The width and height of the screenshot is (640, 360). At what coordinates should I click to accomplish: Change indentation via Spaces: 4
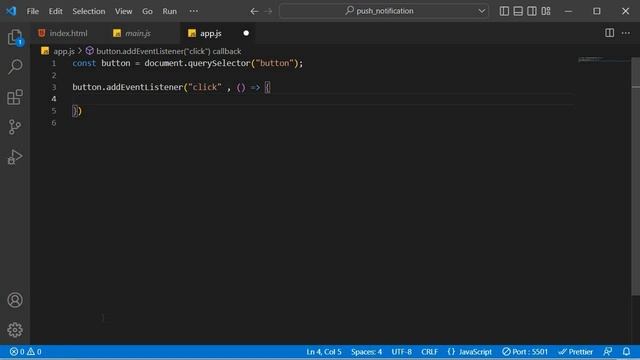click(x=367, y=351)
